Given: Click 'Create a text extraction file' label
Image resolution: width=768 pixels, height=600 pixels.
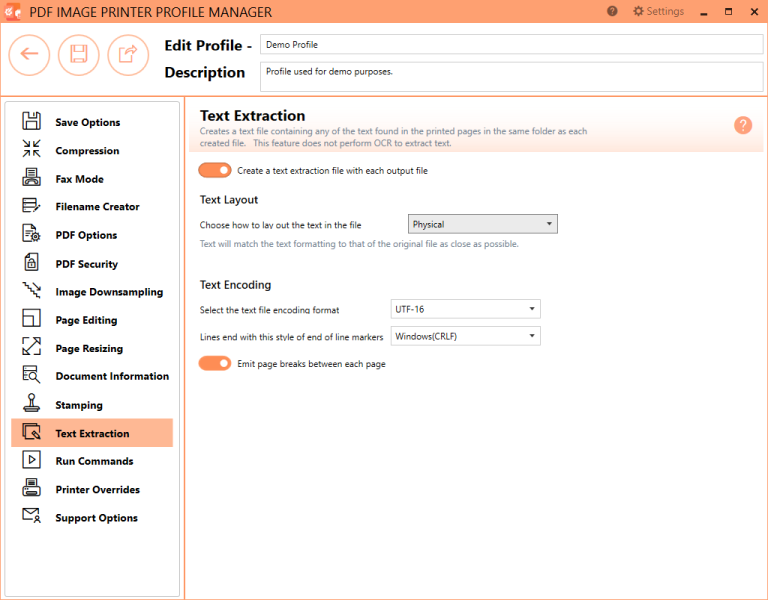Looking at the screenshot, I should (332, 170).
